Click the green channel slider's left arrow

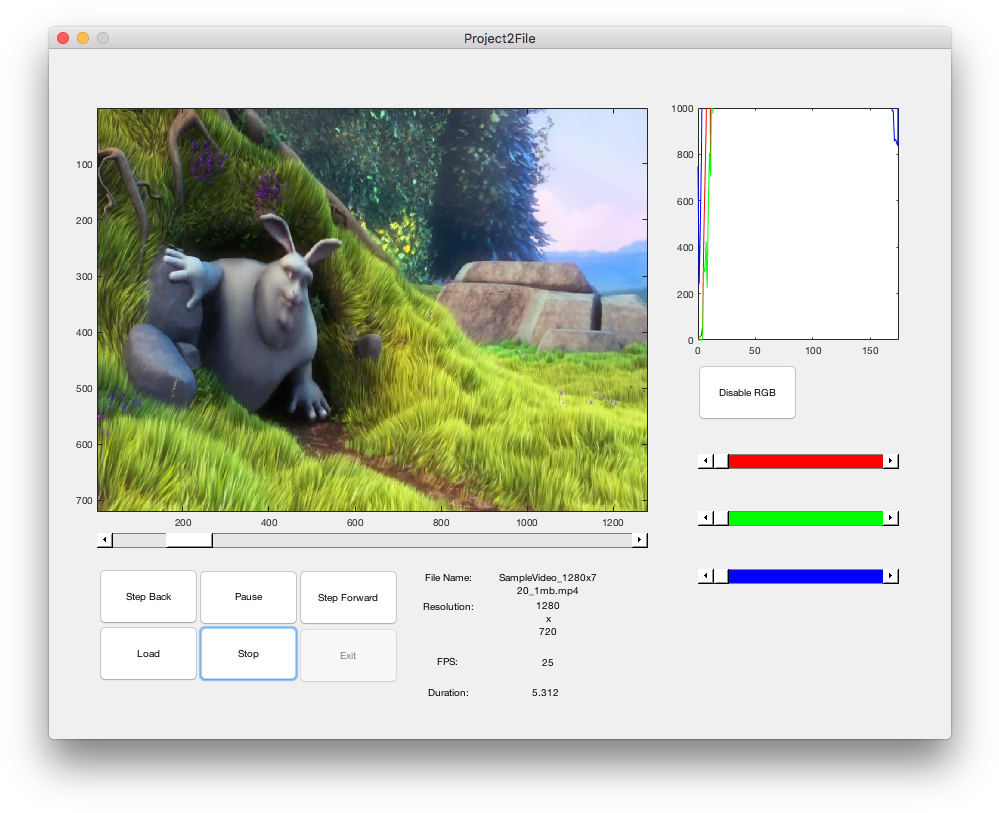[704, 518]
